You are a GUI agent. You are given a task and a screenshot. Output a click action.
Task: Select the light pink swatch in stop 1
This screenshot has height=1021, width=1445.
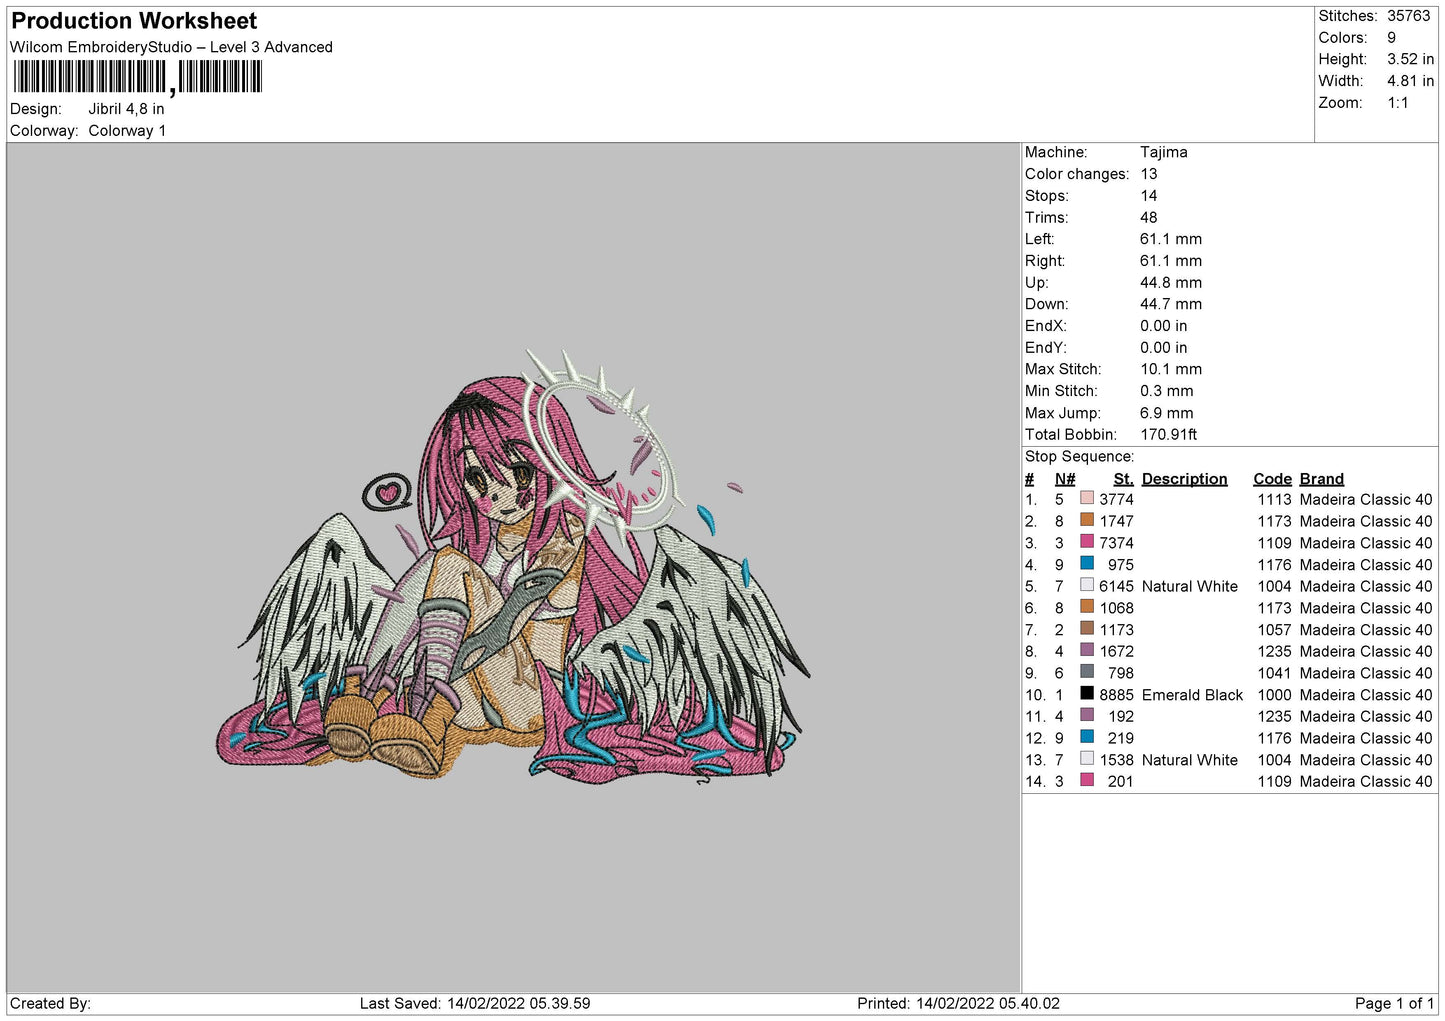(x=1086, y=498)
